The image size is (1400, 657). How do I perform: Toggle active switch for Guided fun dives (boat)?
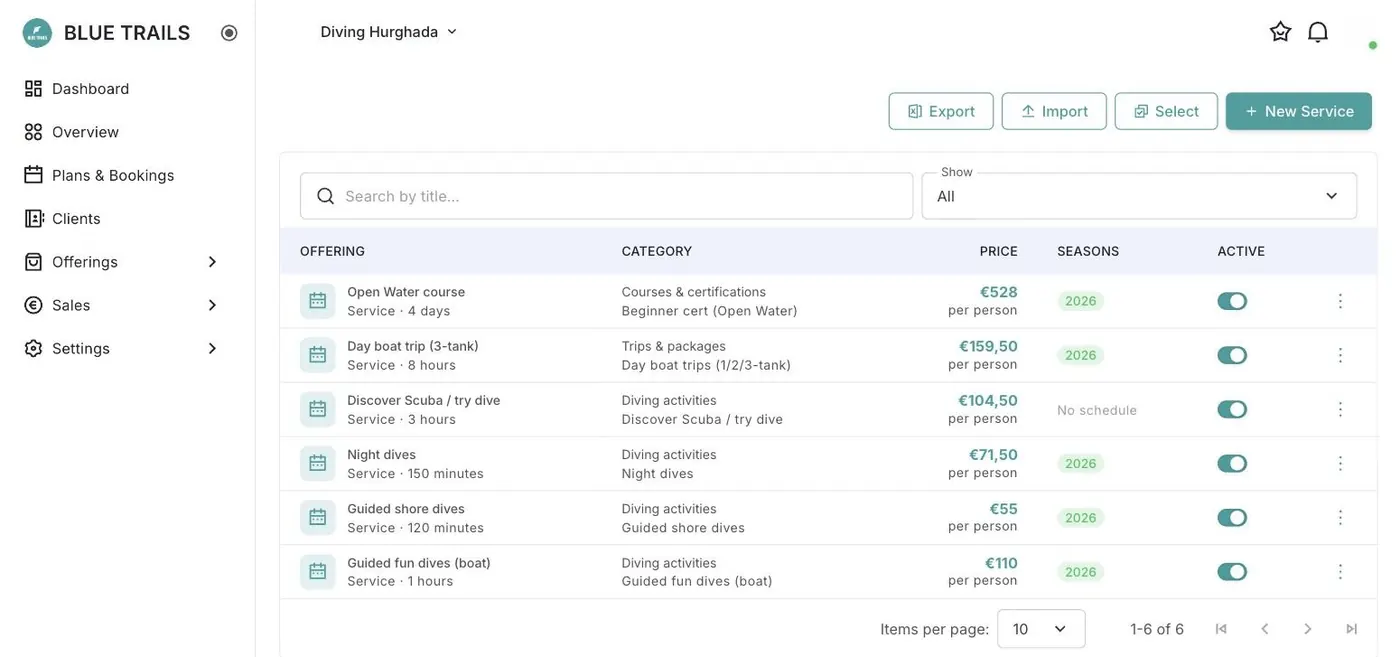click(x=1232, y=571)
